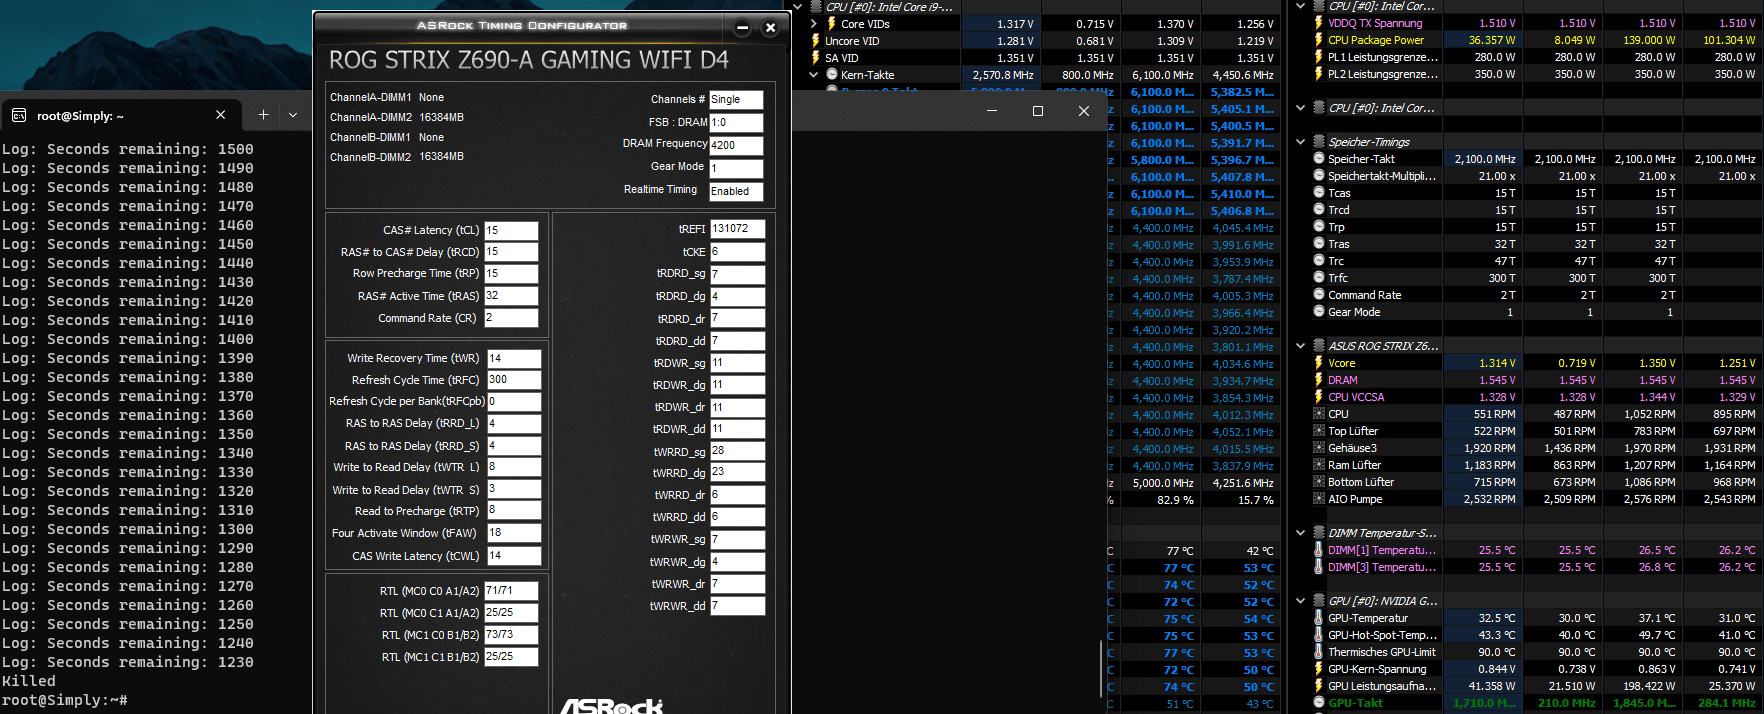Click the DRAM Frequency field showing 4200
Screen dimensions: 1764x714
click(736, 145)
